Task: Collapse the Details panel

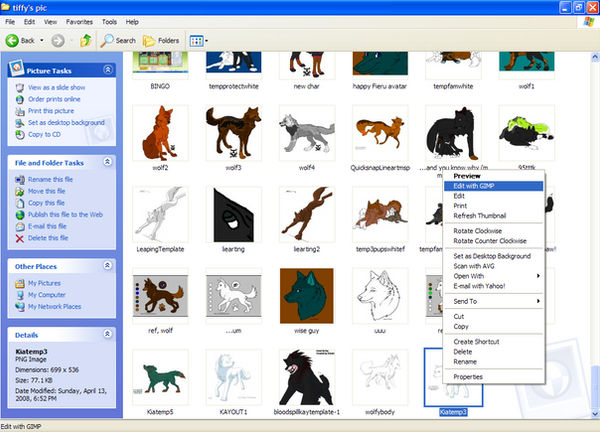Action: [108, 334]
